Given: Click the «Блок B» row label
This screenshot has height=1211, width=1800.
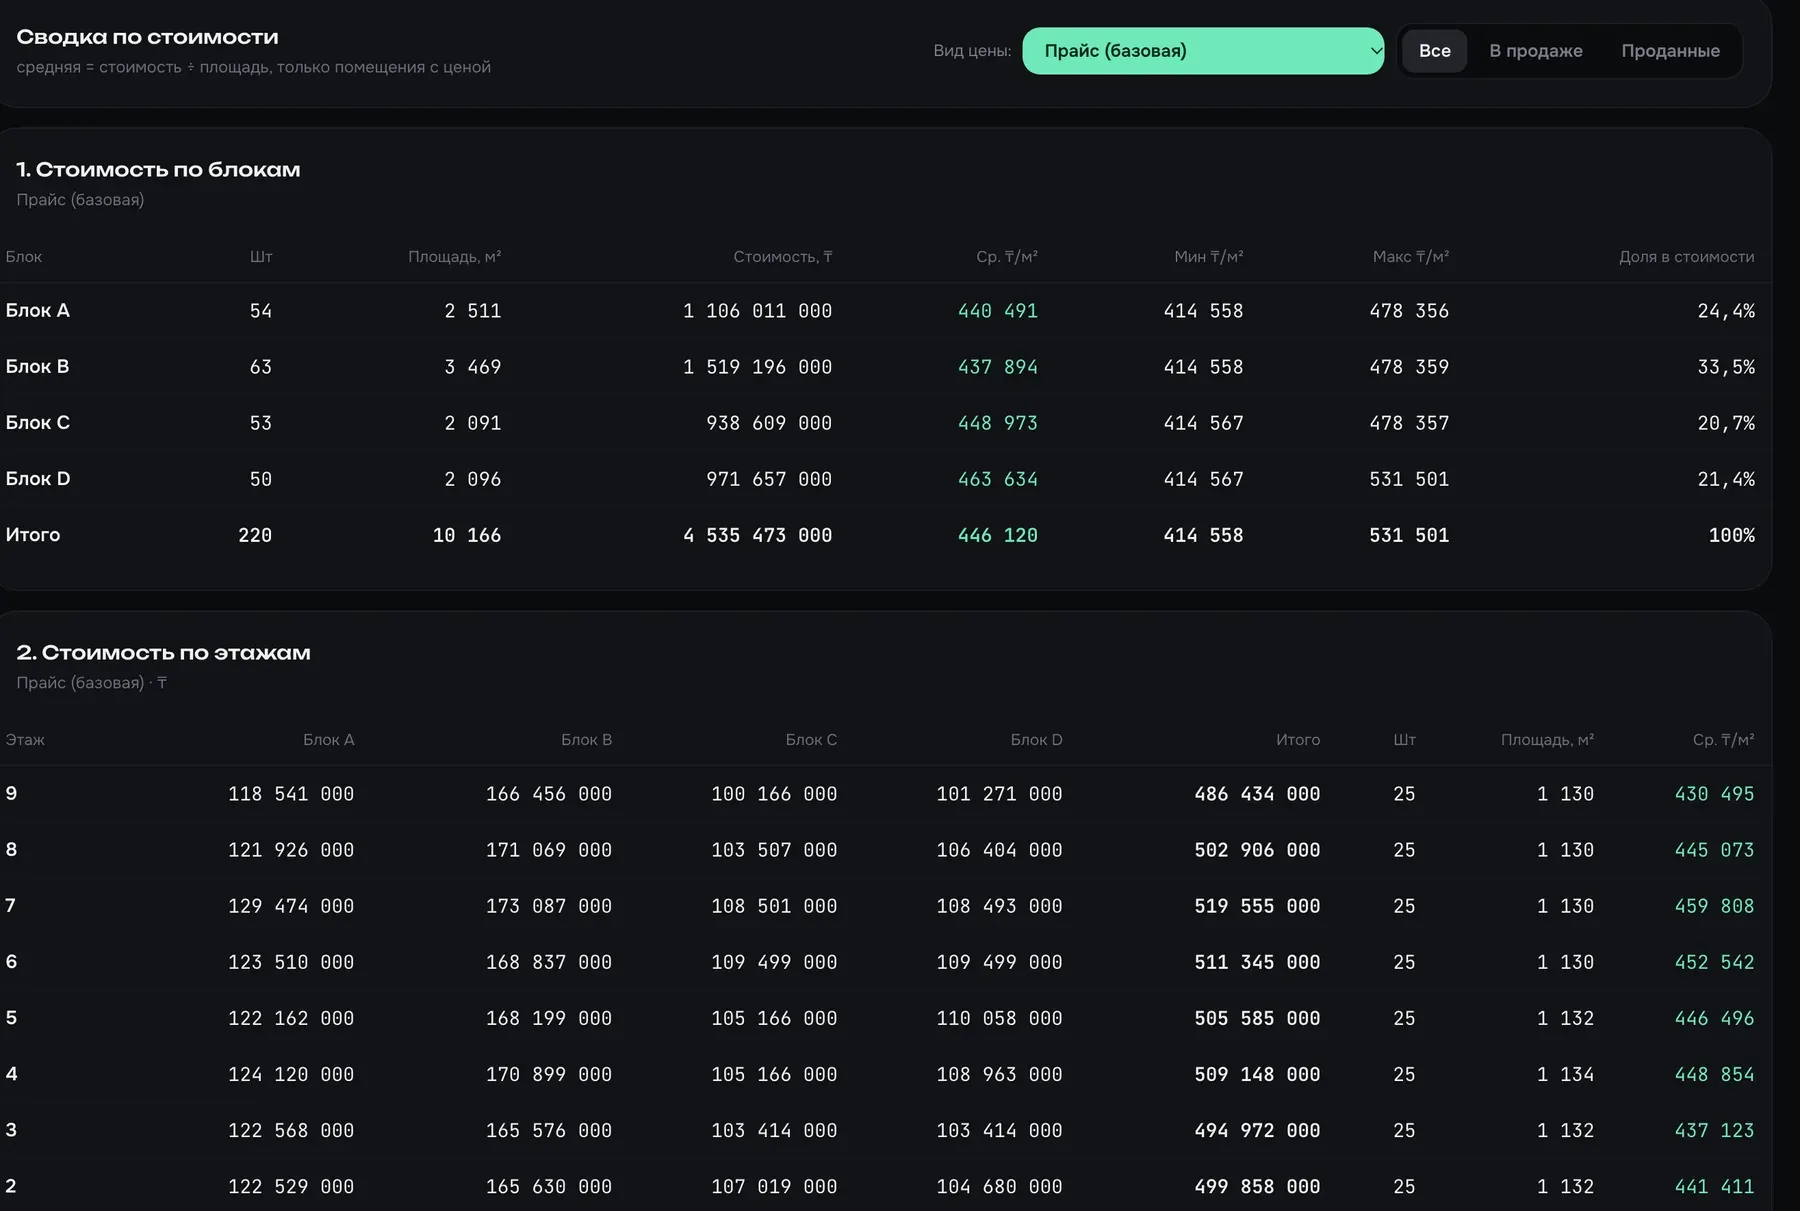Looking at the screenshot, I should [x=38, y=367].
